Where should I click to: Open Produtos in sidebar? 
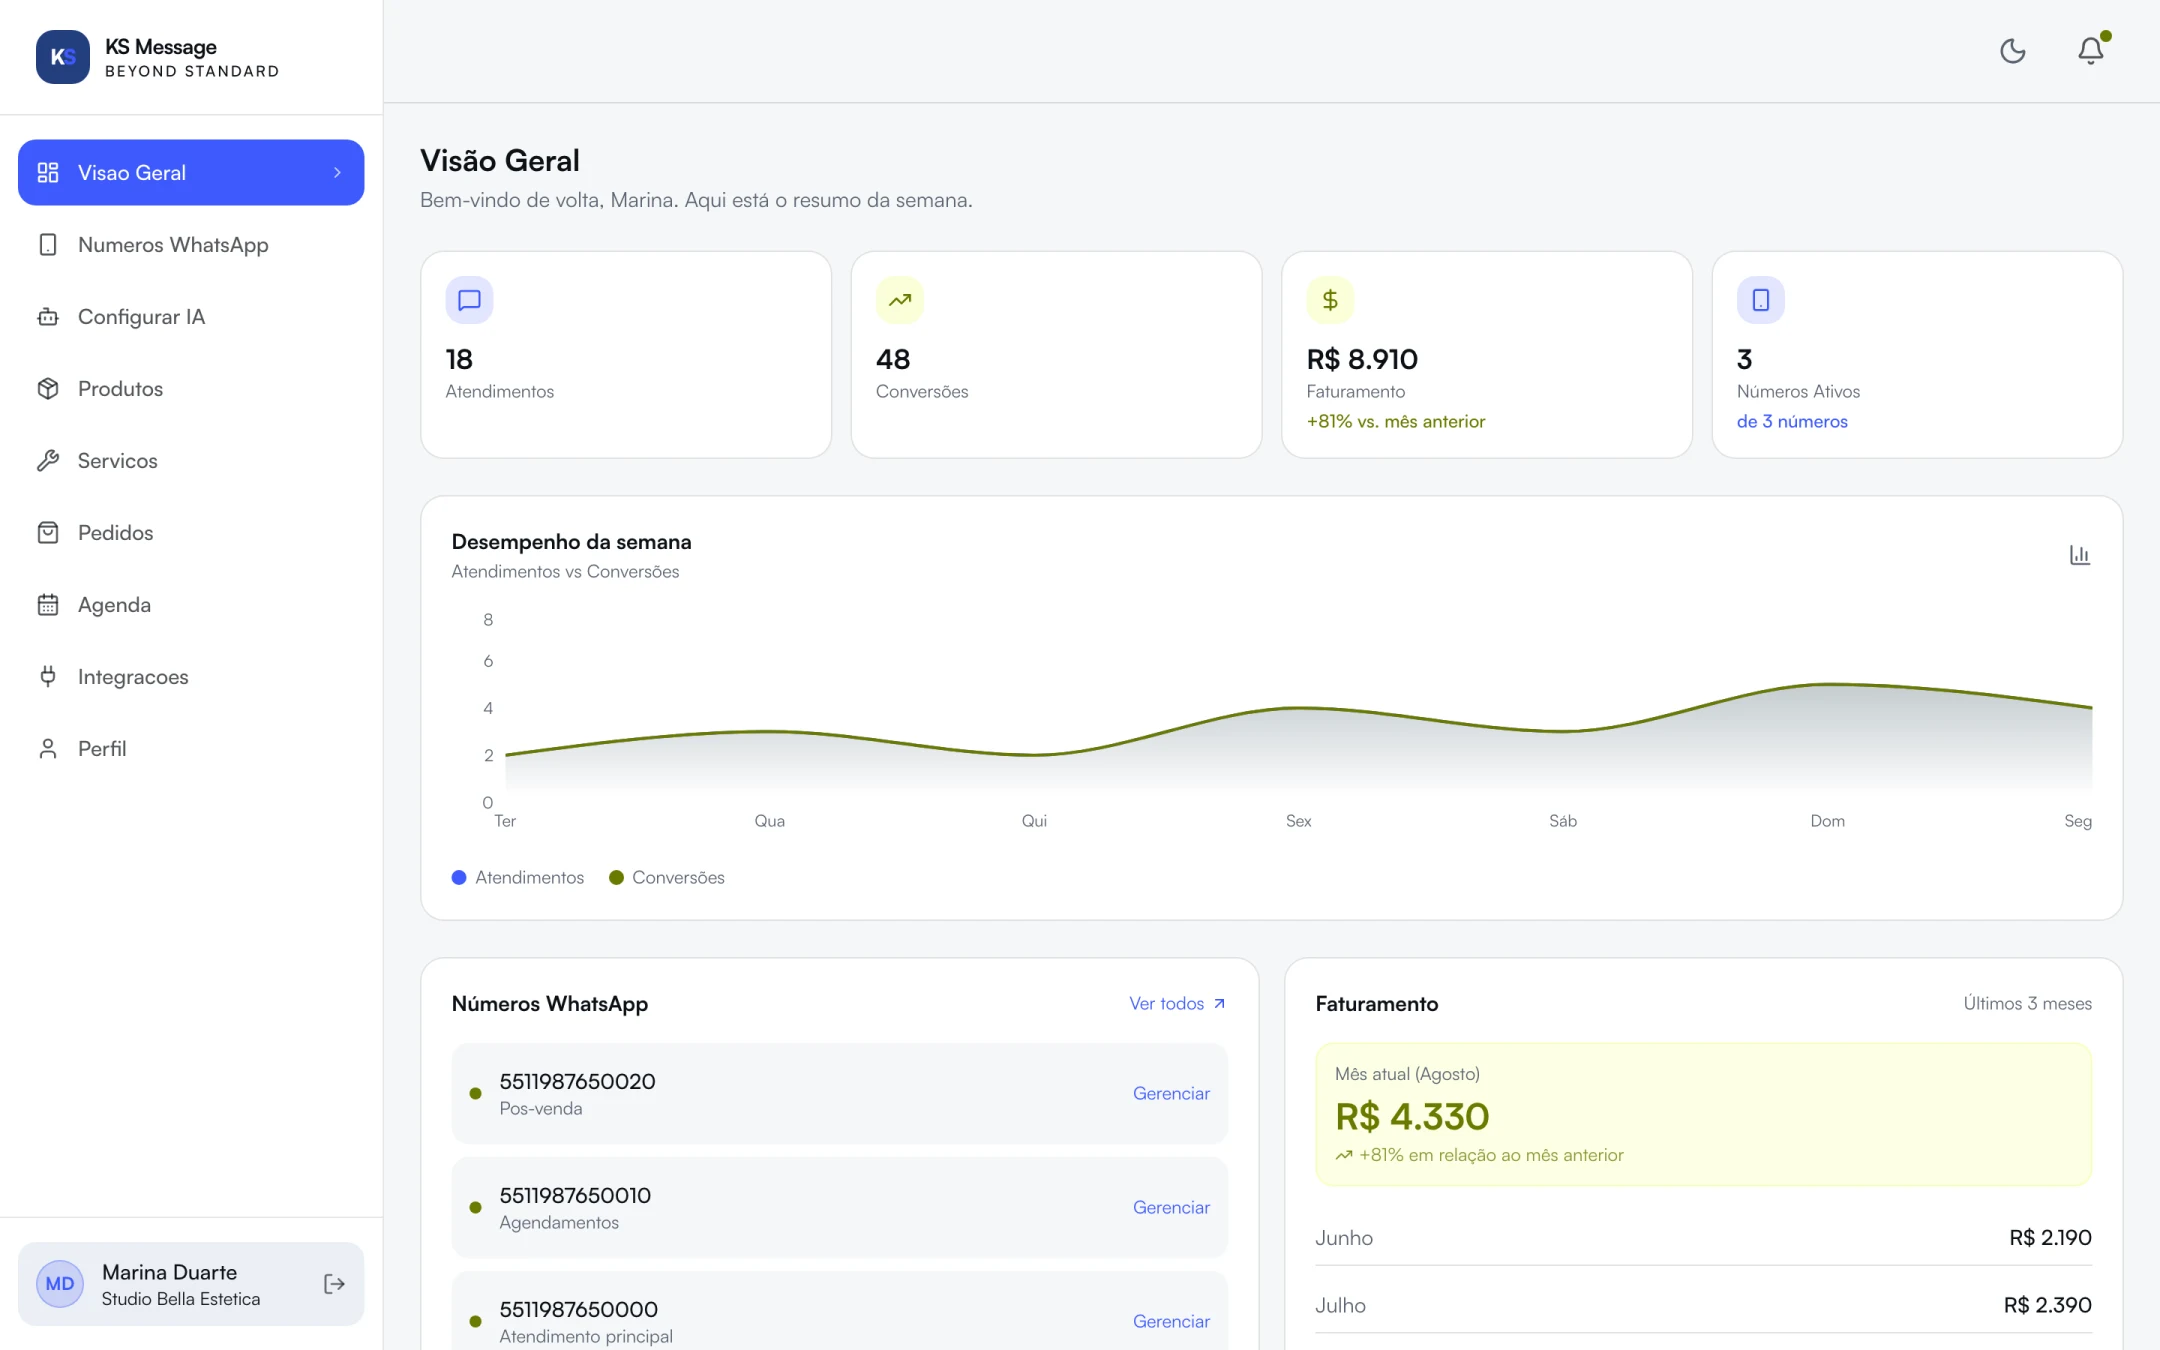[x=191, y=388]
